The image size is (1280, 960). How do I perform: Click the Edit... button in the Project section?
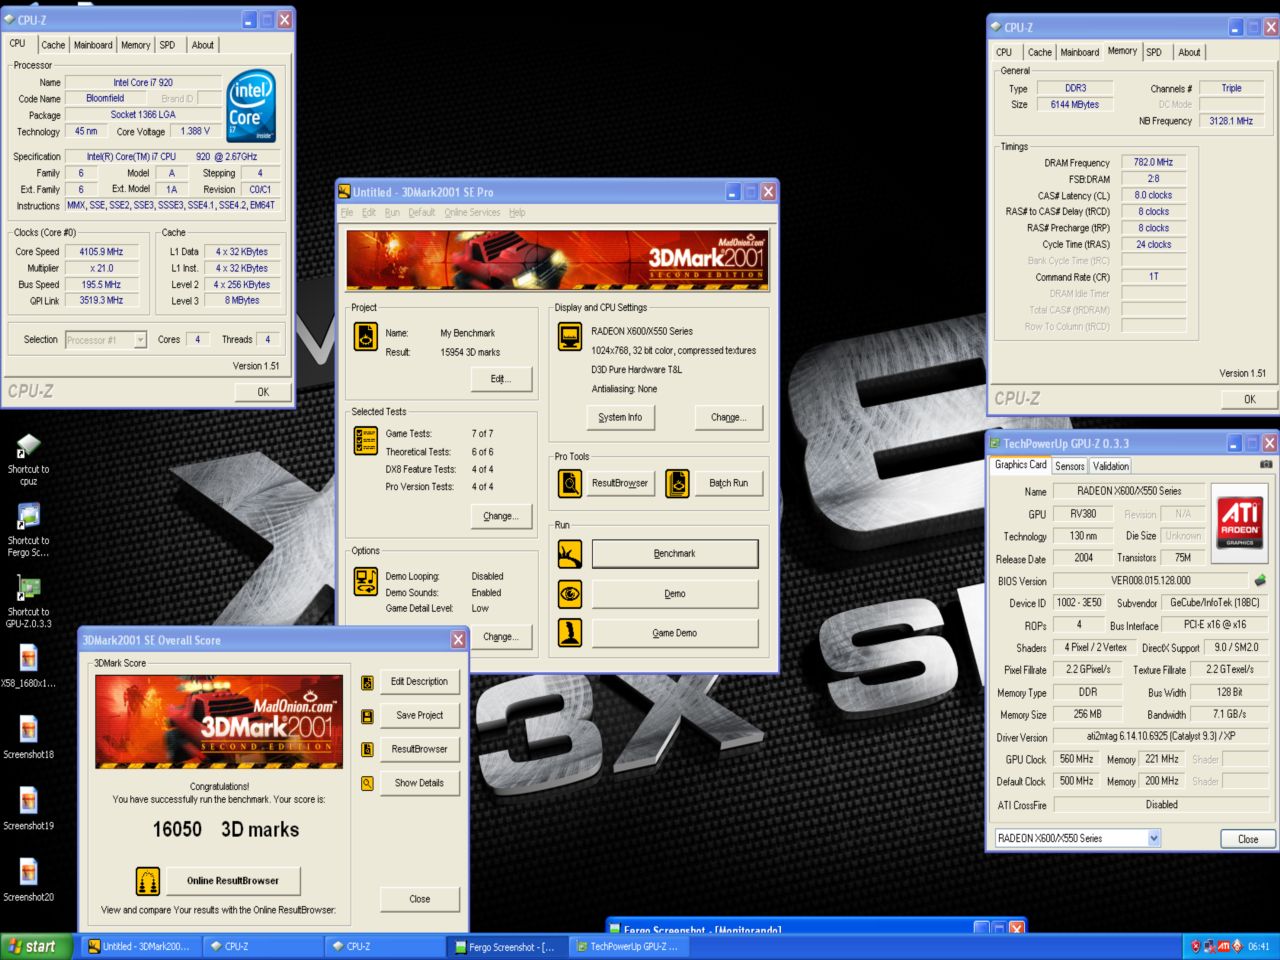[500, 379]
